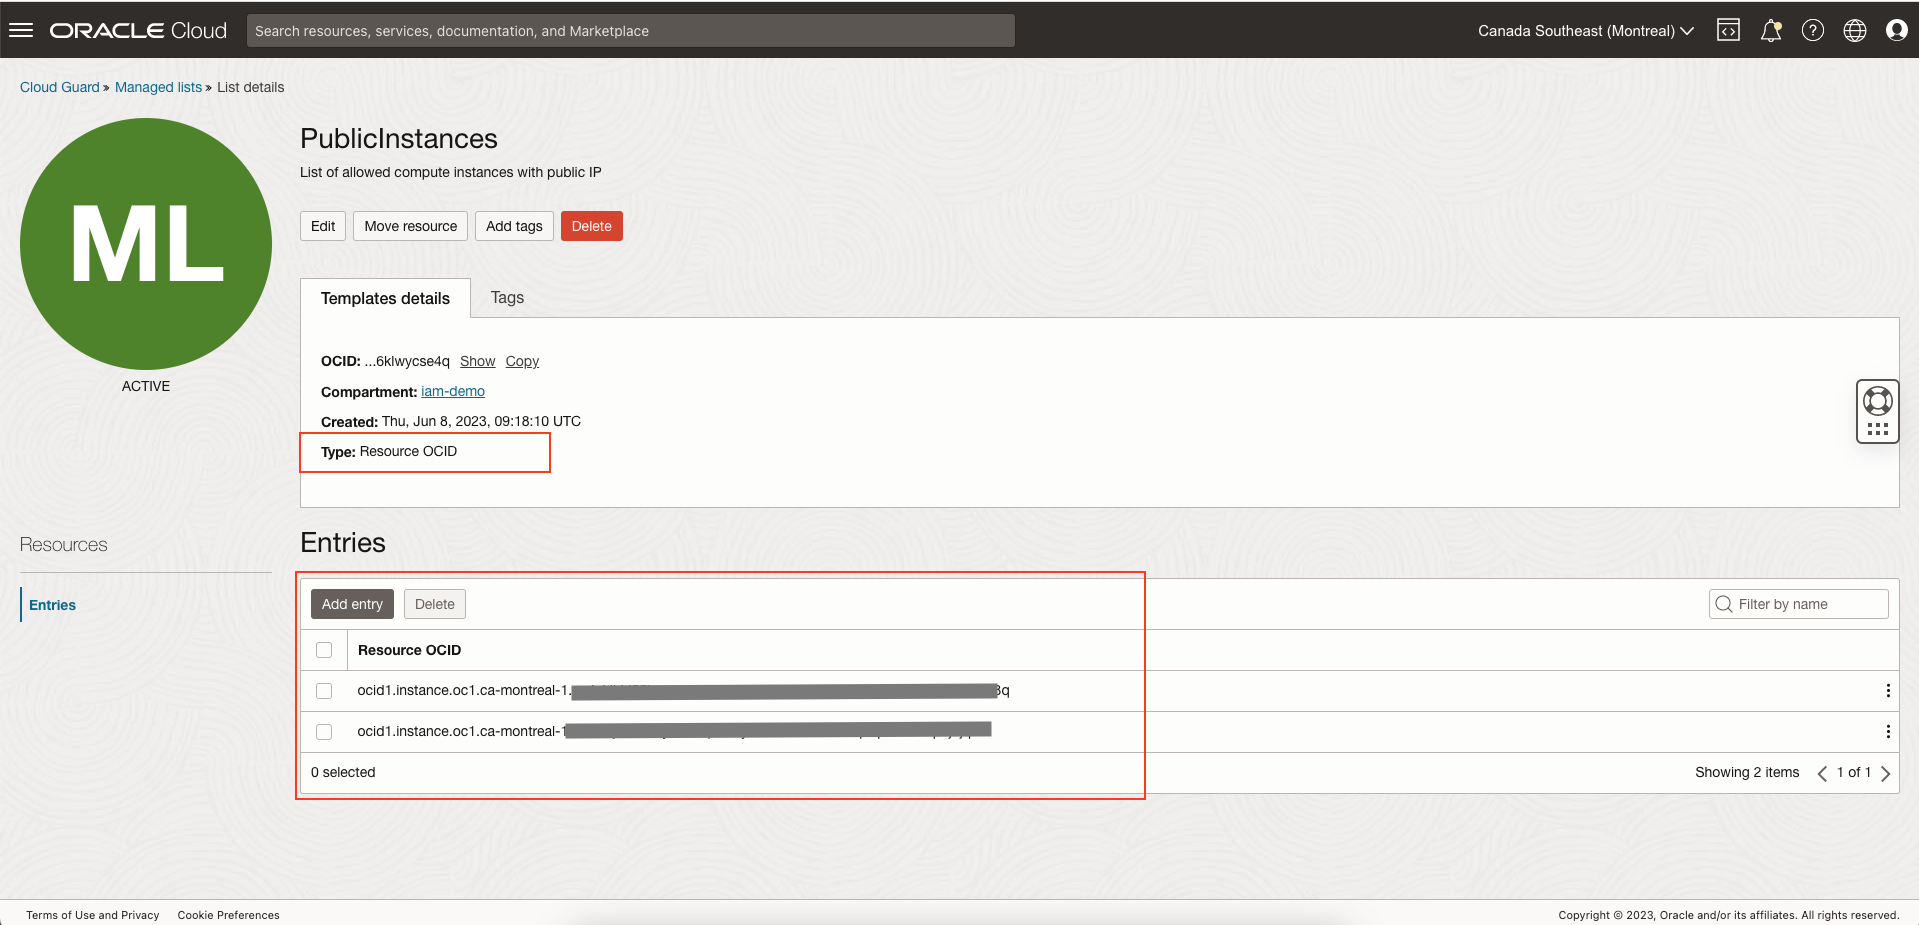Open the hamburger navigation menu

[x=21, y=30]
